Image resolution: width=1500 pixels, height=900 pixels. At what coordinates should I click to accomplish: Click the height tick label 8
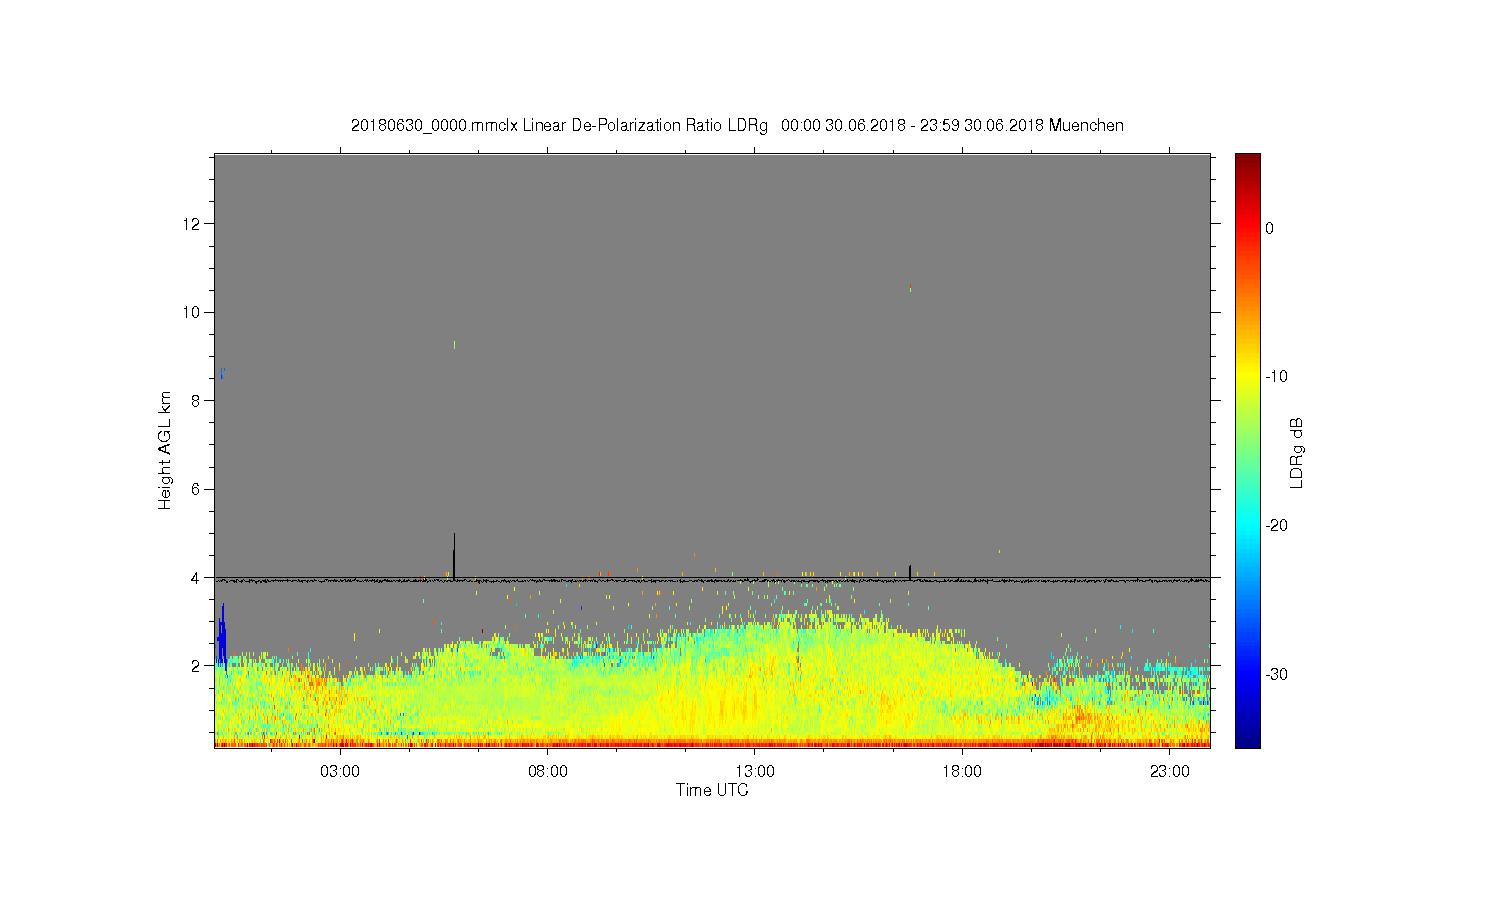195,401
